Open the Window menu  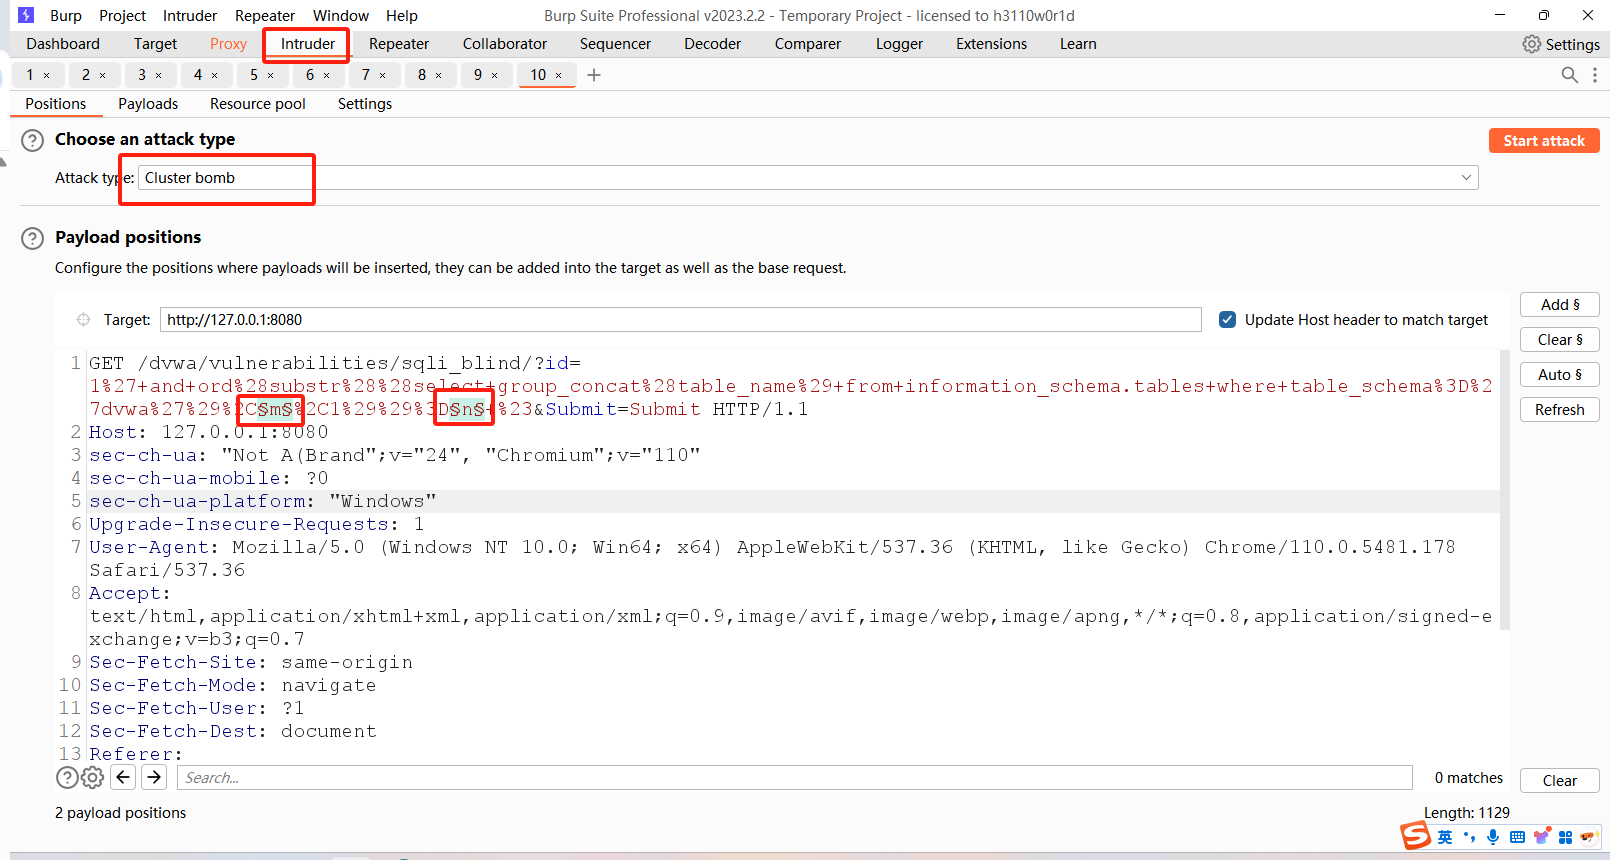pyautogui.click(x=341, y=16)
